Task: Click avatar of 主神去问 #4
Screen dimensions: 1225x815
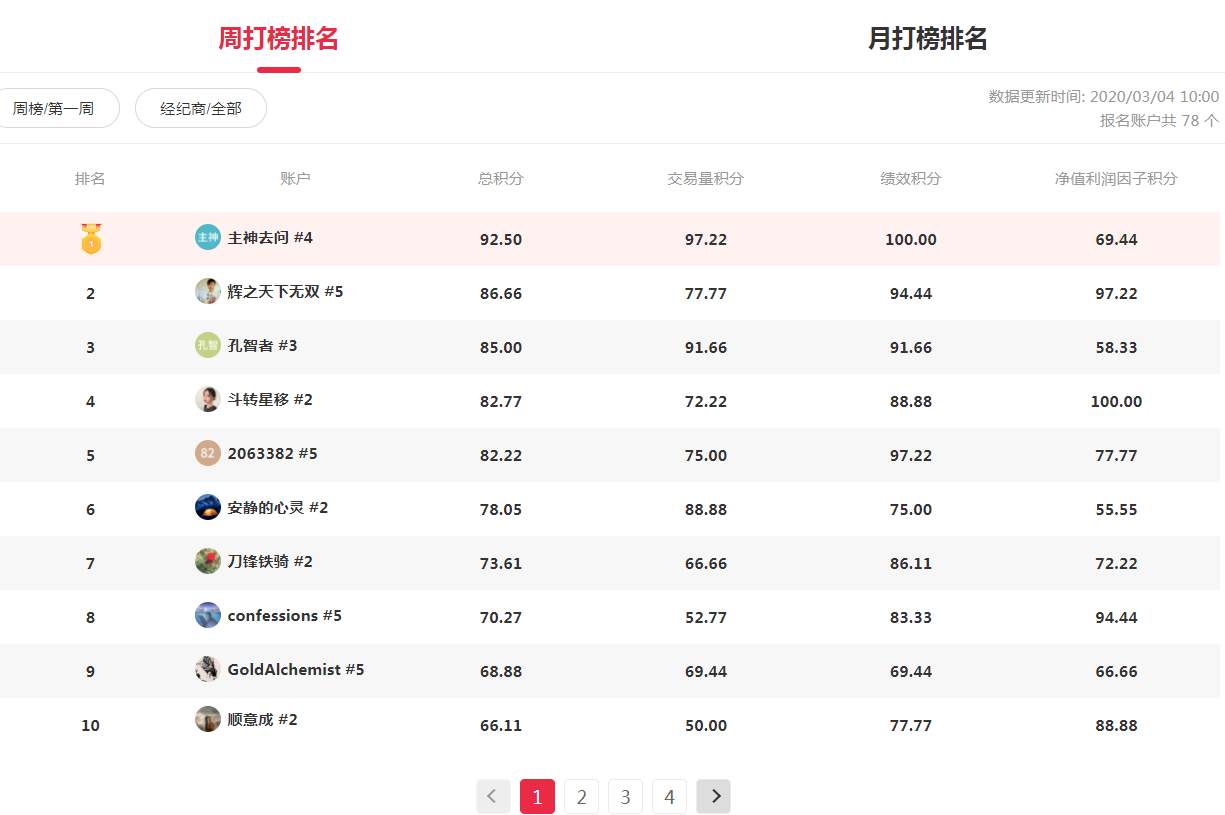Action: tap(207, 237)
